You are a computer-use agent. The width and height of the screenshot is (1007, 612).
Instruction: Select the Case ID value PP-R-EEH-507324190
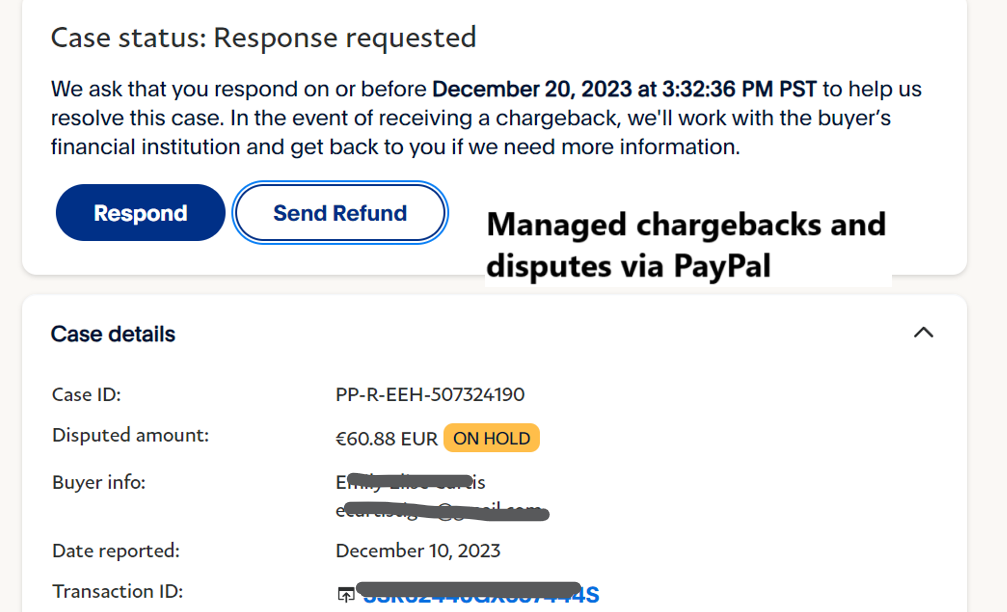pyautogui.click(x=430, y=395)
